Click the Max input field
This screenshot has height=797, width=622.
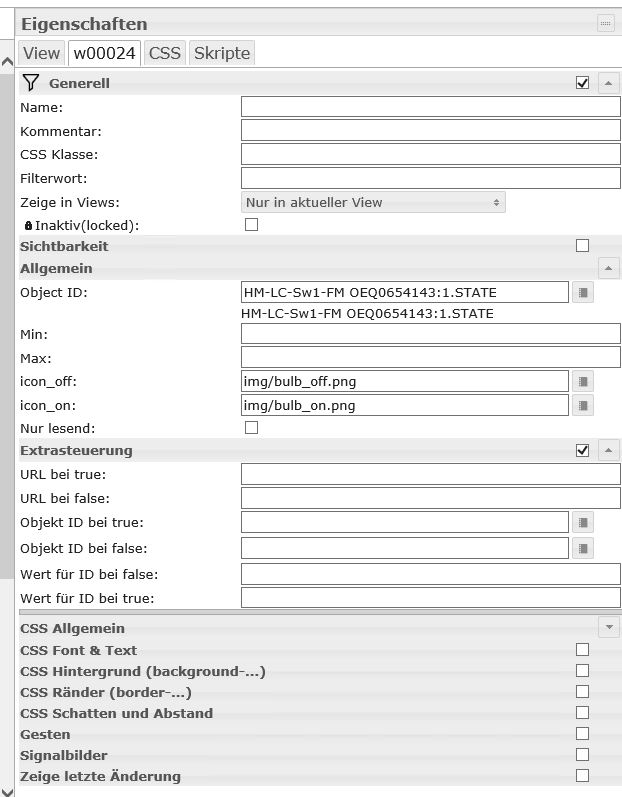point(430,357)
